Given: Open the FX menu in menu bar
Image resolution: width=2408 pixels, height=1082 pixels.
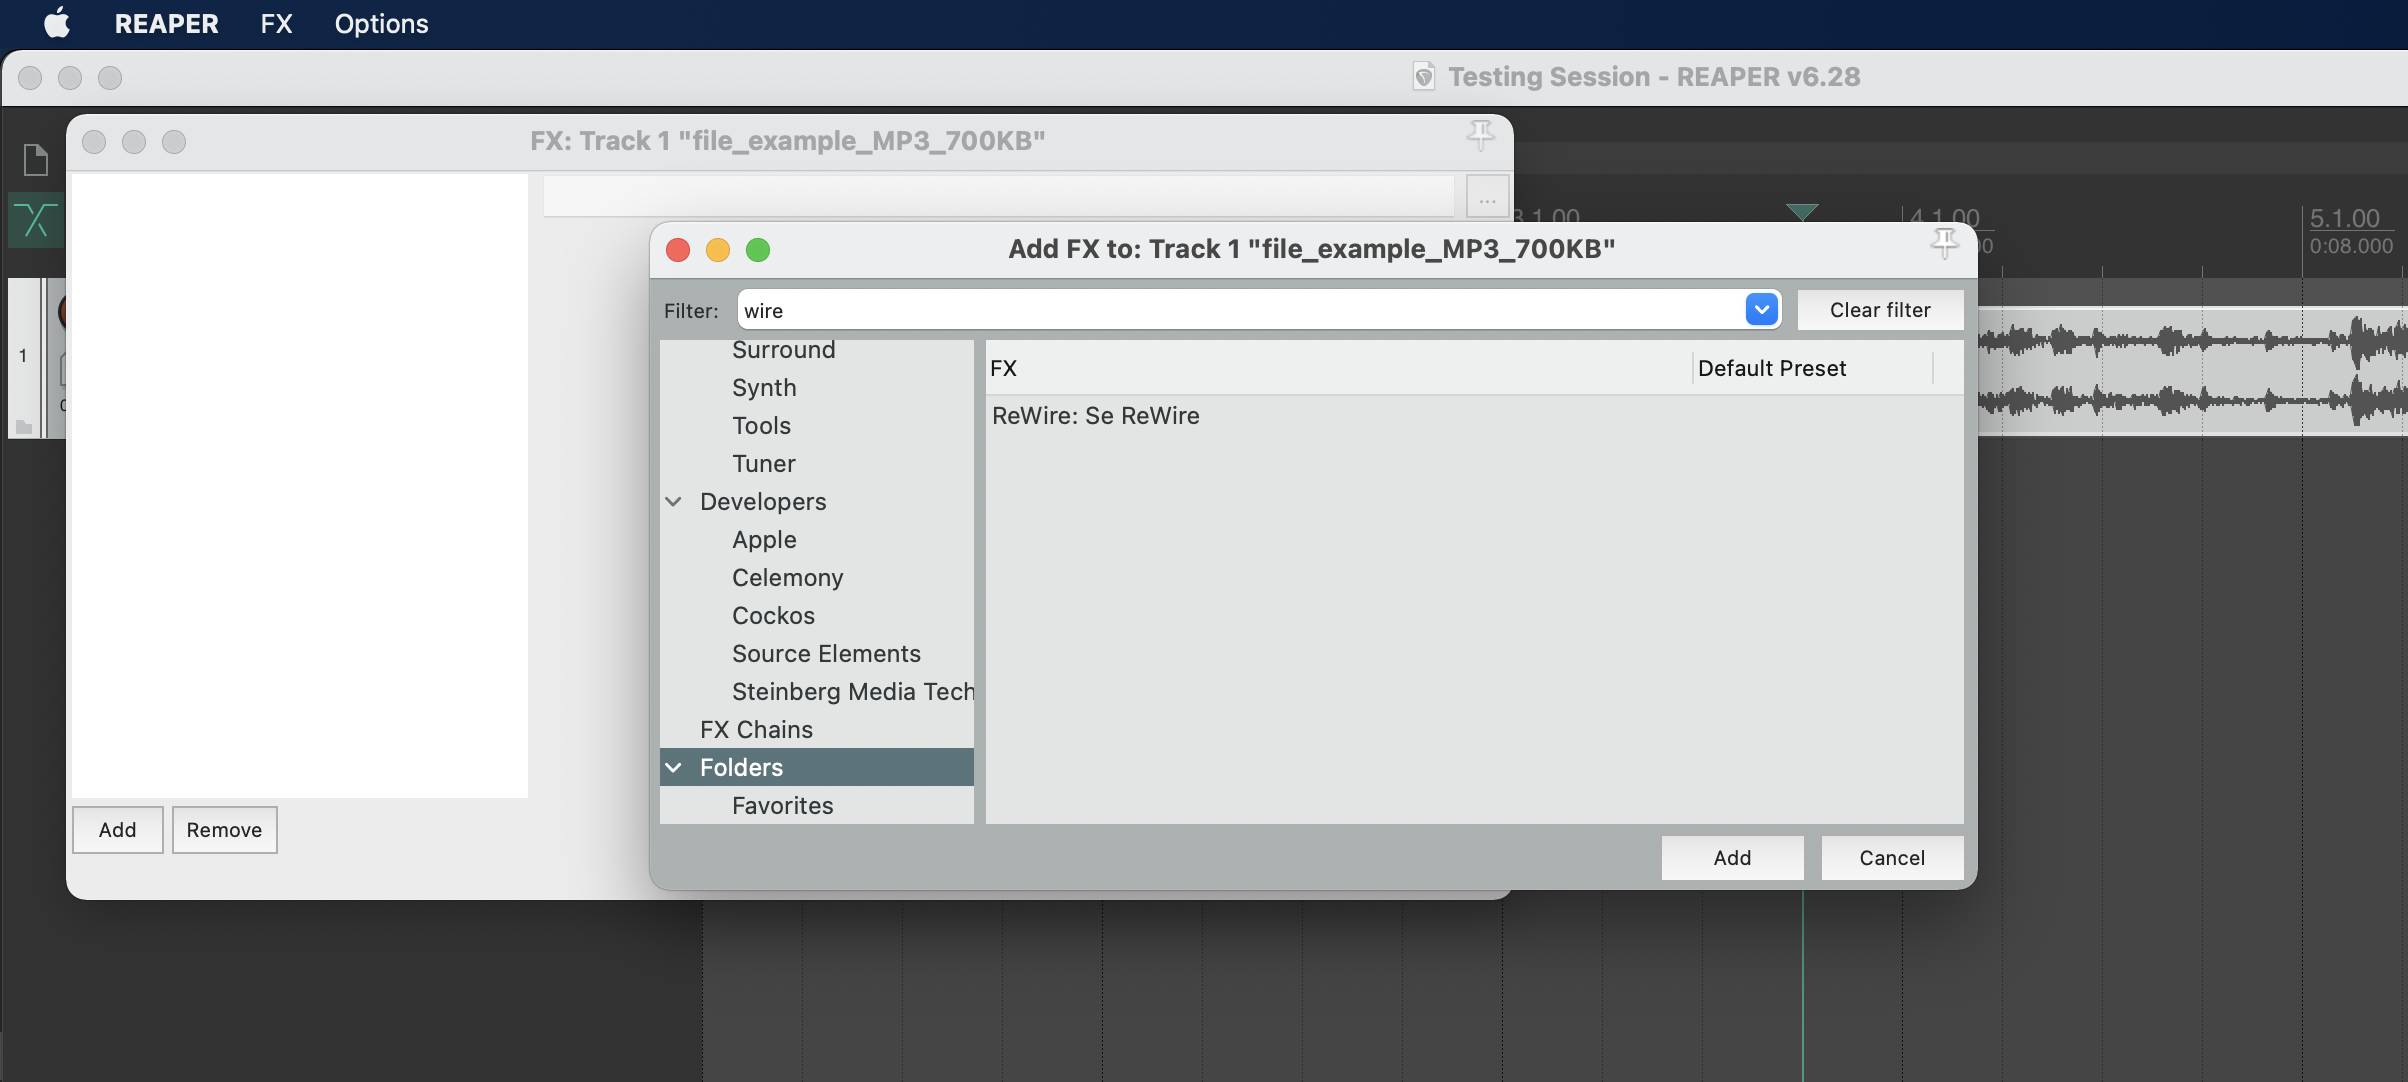Looking at the screenshot, I should coord(276,23).
